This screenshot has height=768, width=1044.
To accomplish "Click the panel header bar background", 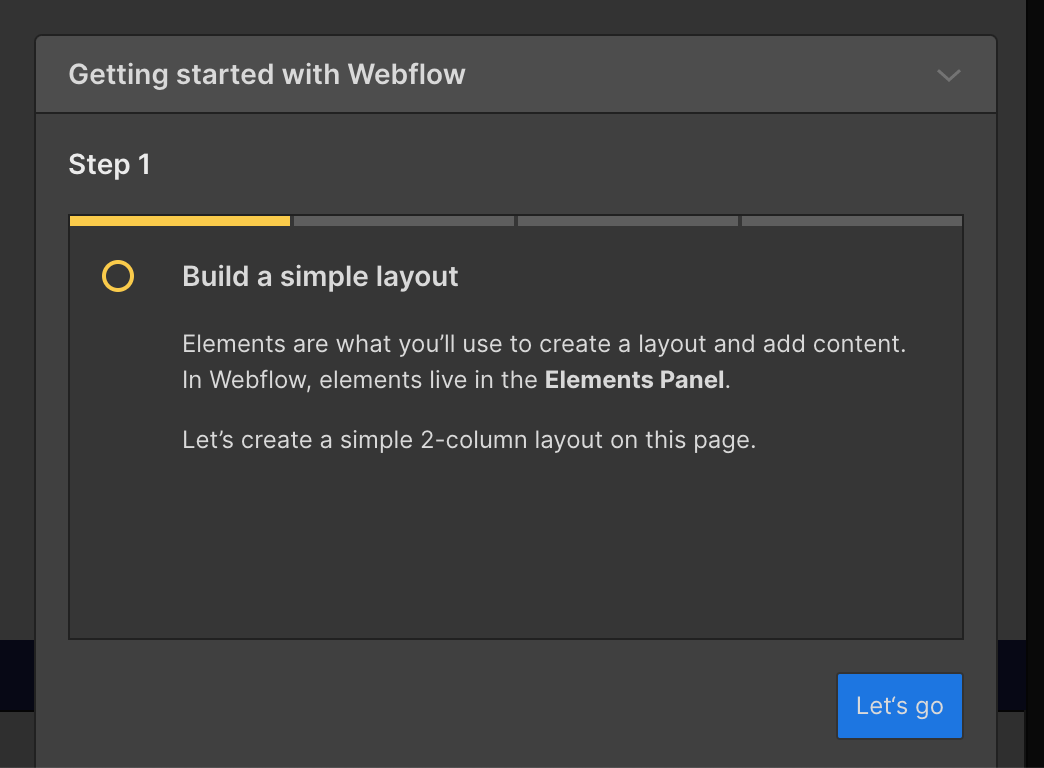I will tap(700, 75).
